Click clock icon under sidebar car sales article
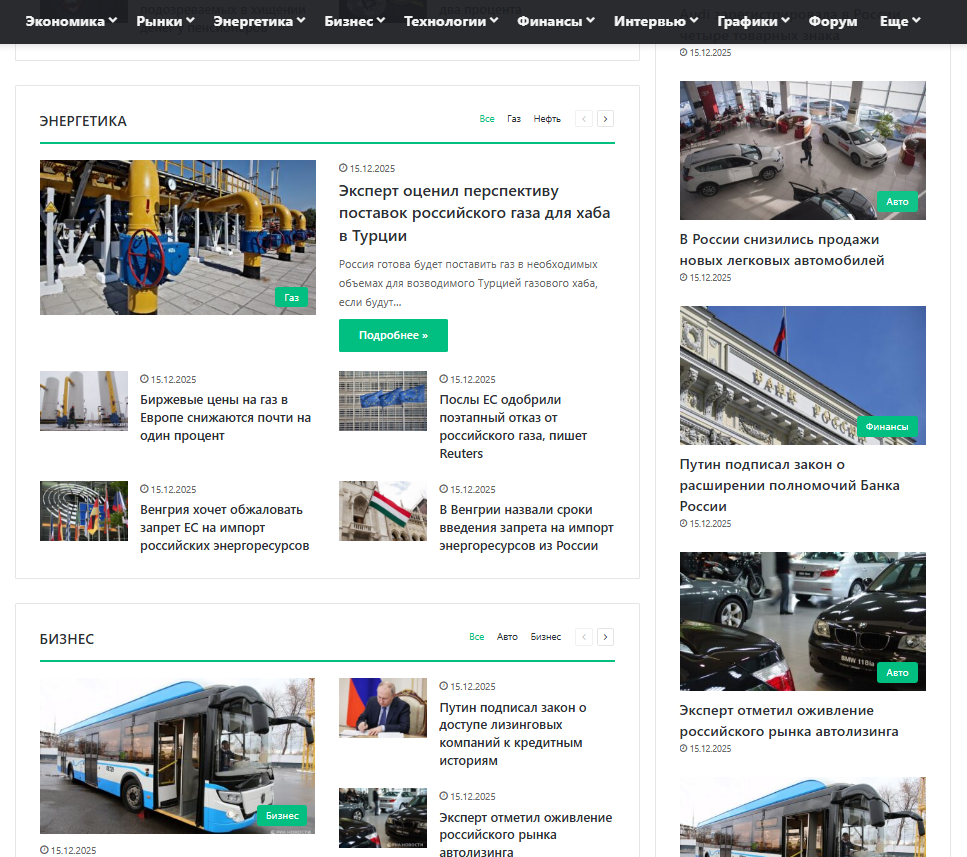 683,277
